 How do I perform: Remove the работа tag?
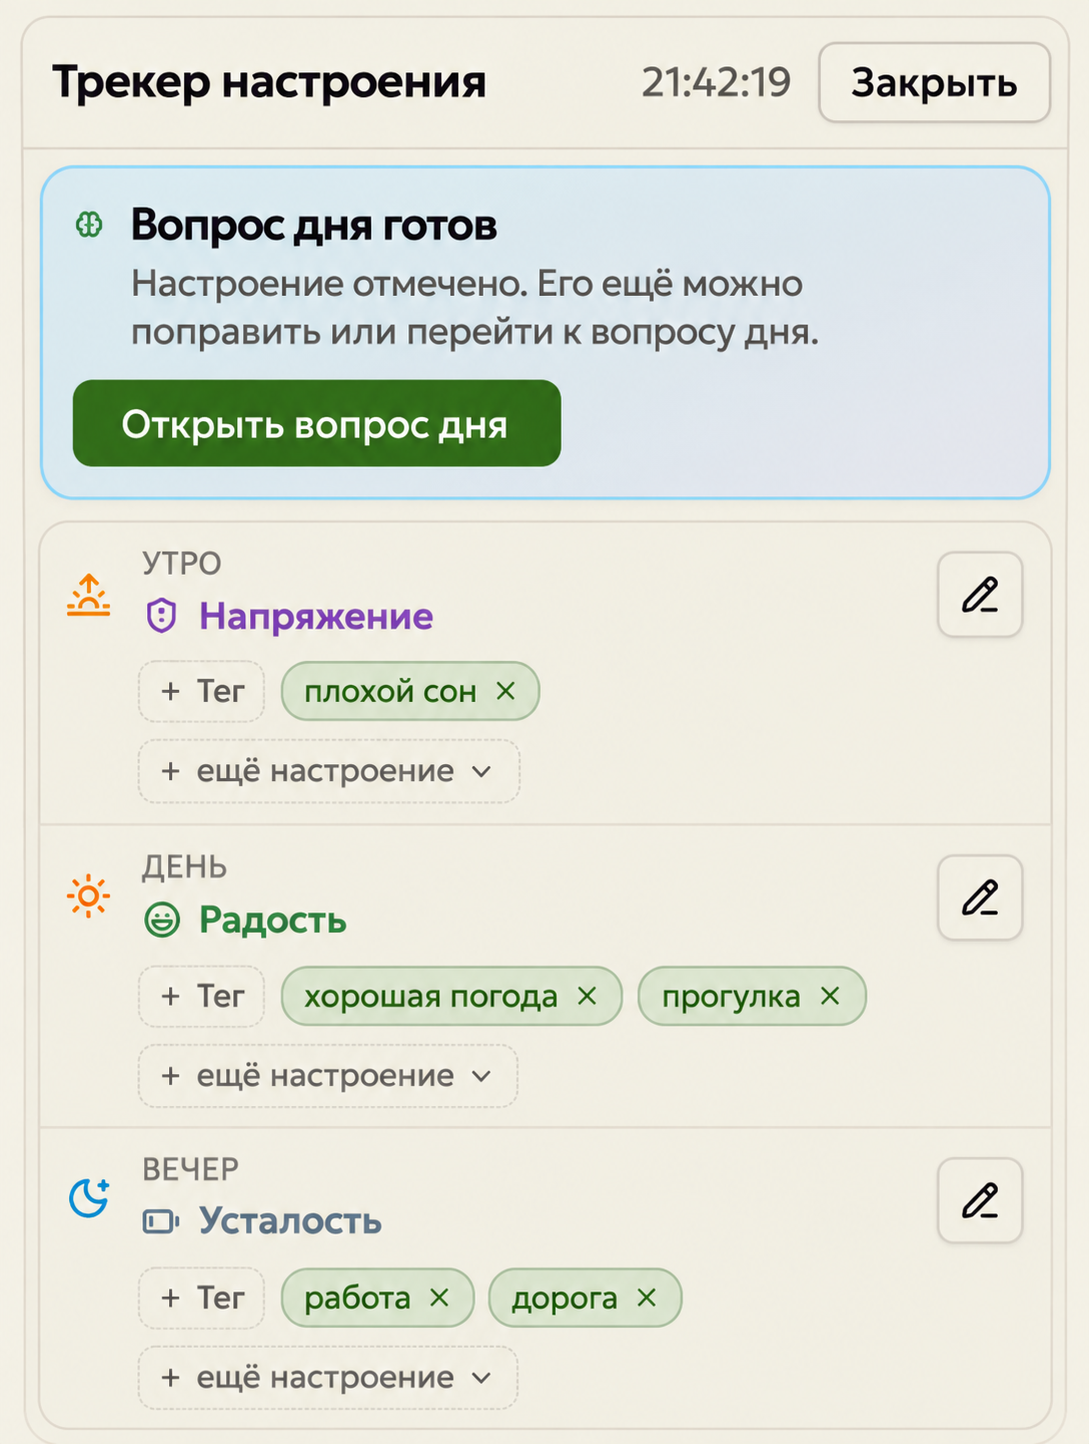(439, 1298)
